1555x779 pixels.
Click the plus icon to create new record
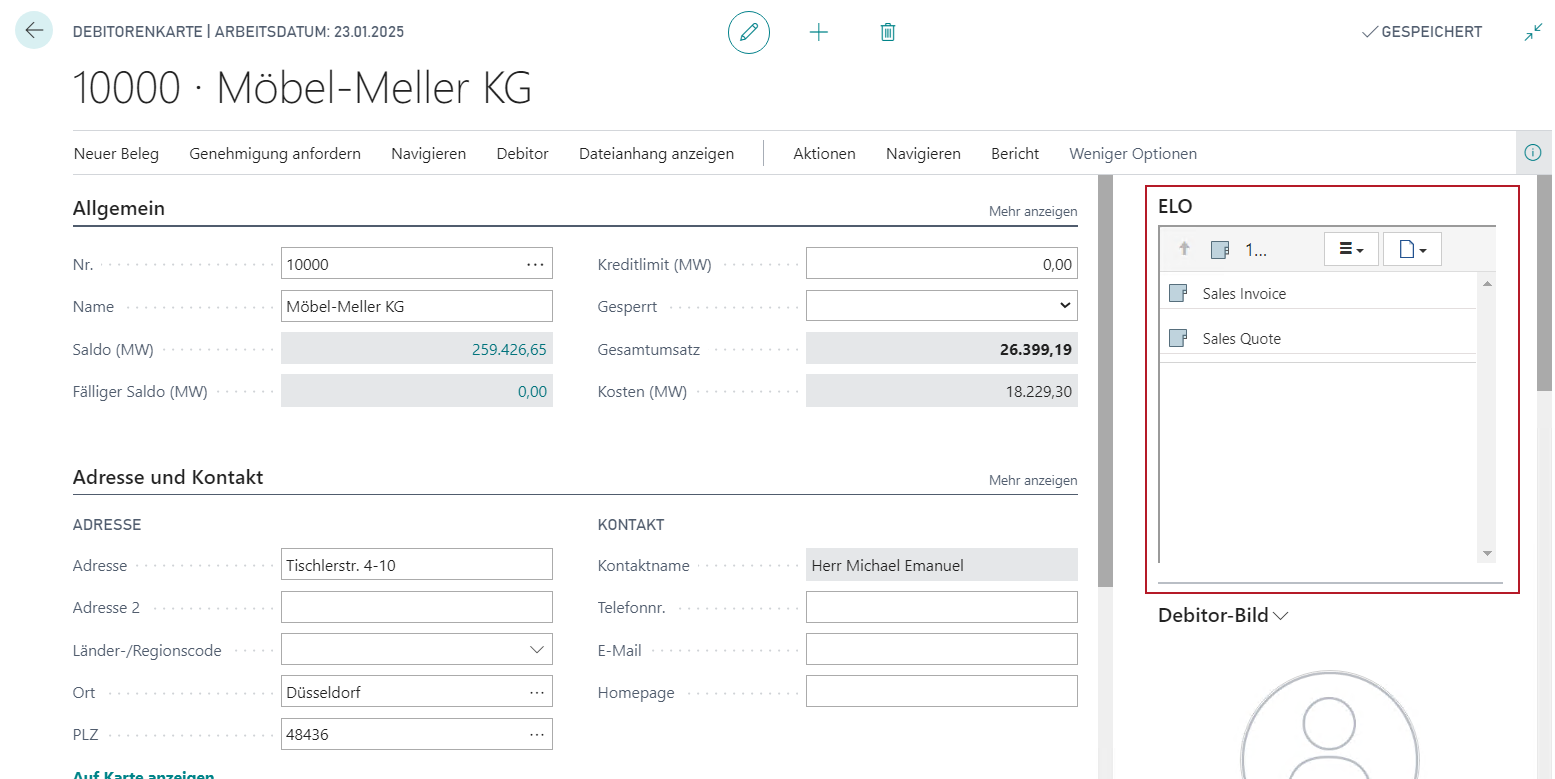coord(819,31)
